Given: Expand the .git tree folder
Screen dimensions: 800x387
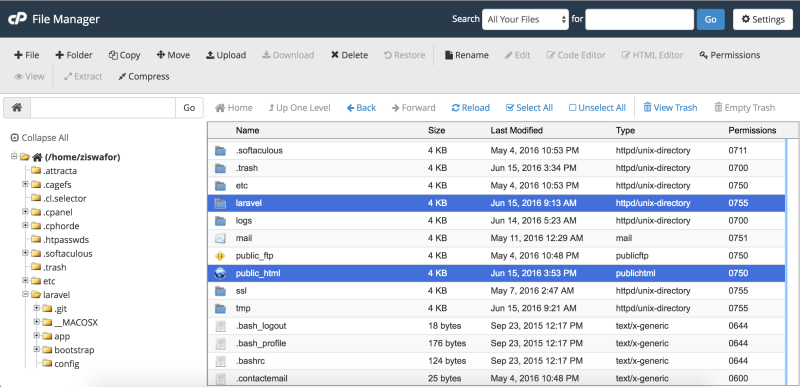Looking at the screenshot, I should click(x=37, y=308).
